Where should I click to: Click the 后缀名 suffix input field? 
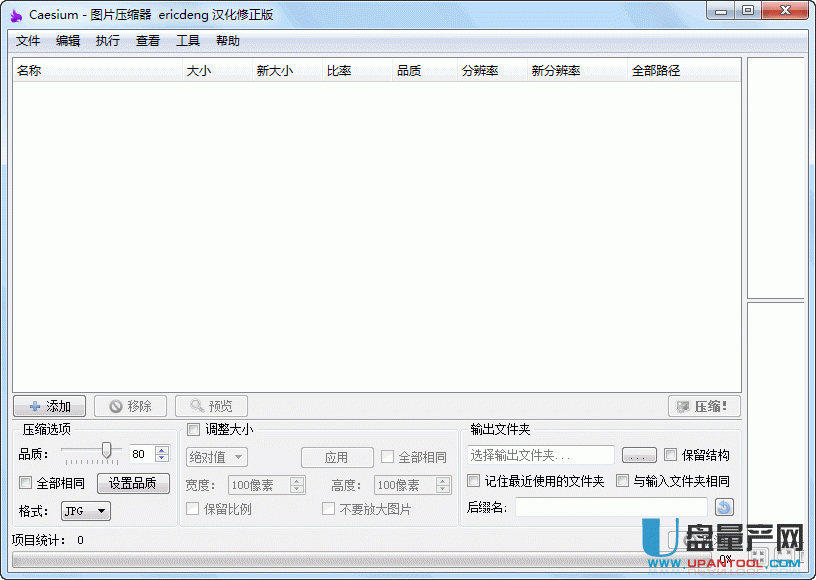pos(610,508)
